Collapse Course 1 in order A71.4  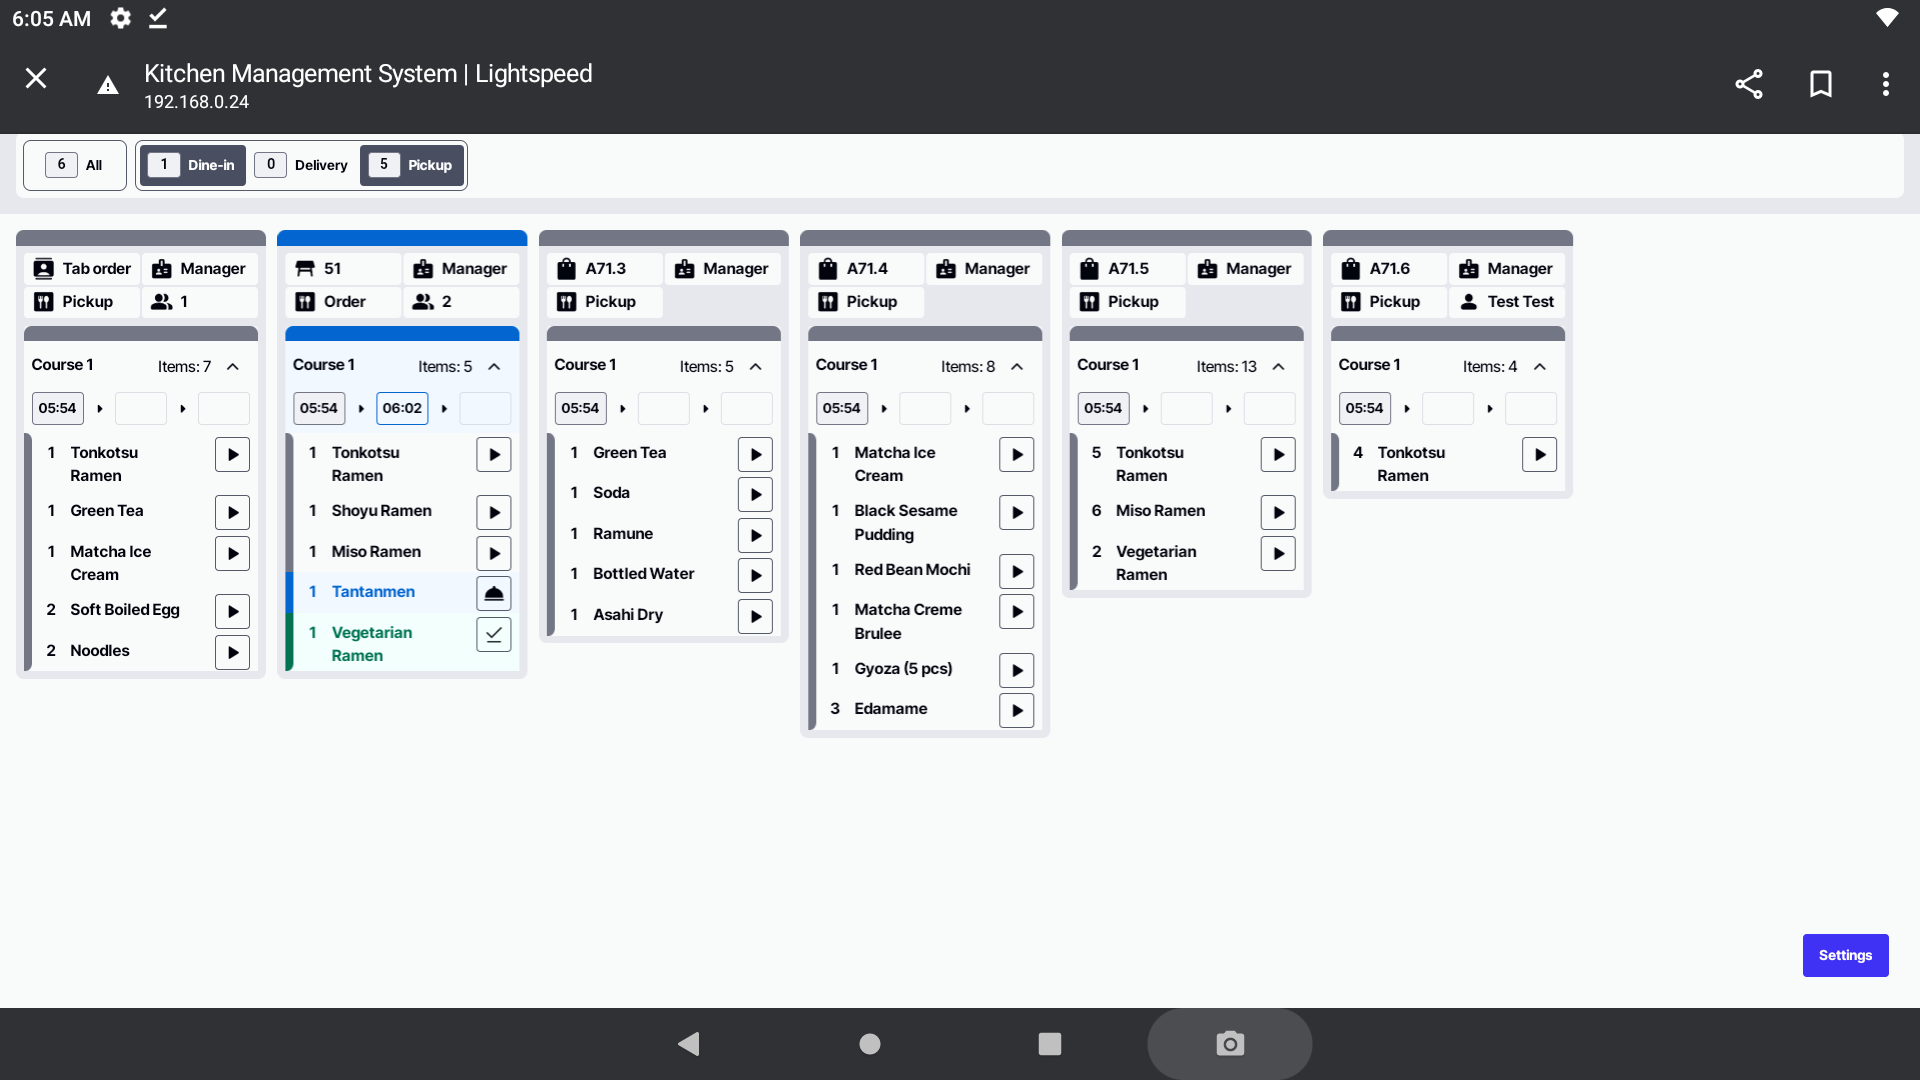[x=1017, y=367]
